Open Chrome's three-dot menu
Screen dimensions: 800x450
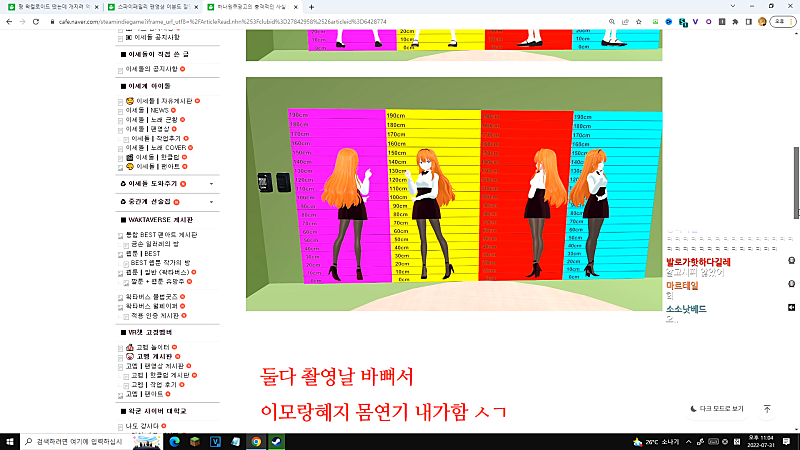coord(791,22)
